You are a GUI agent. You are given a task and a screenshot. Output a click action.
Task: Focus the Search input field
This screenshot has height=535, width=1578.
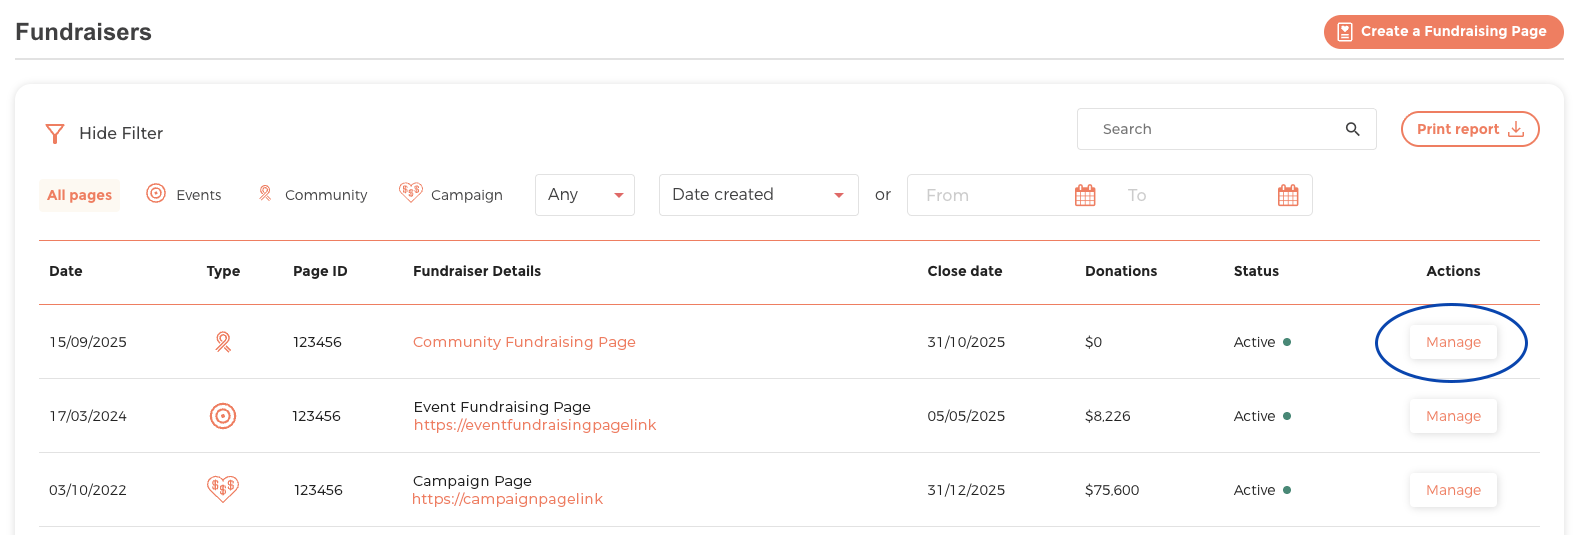pyautogui.click(x=1227, y=129)
